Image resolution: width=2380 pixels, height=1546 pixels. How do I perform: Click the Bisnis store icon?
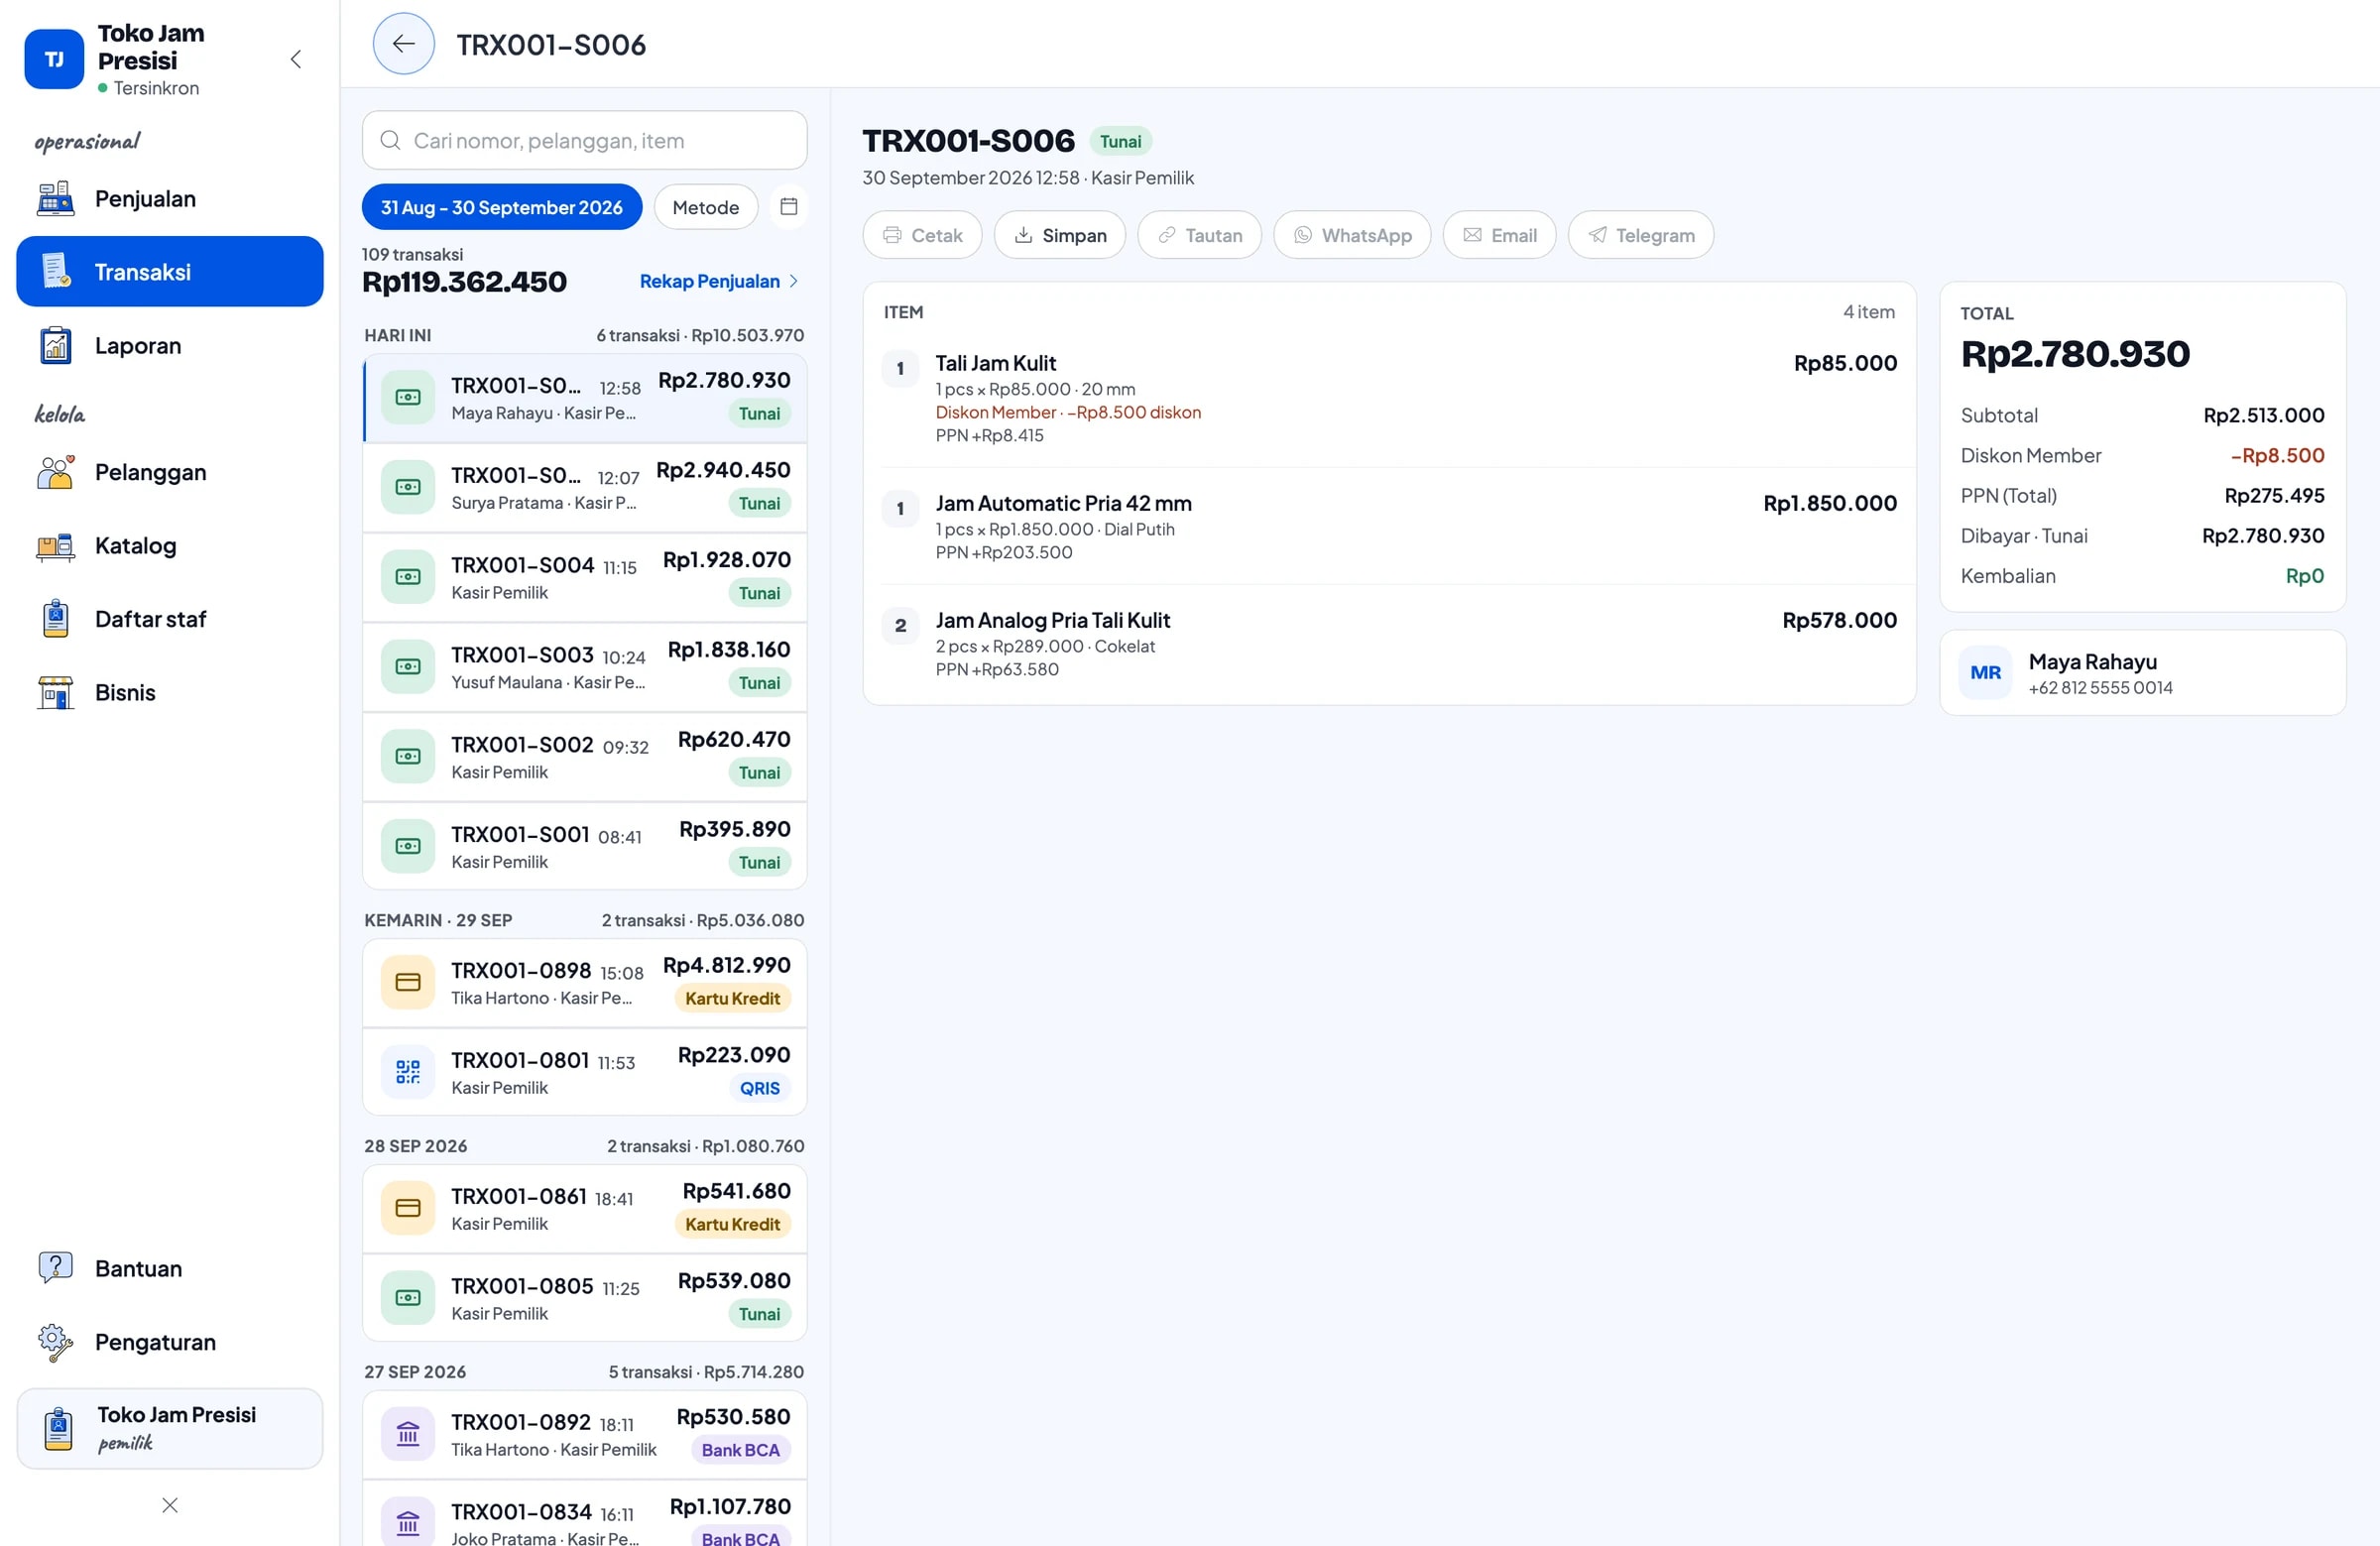[x=56, y=693]
